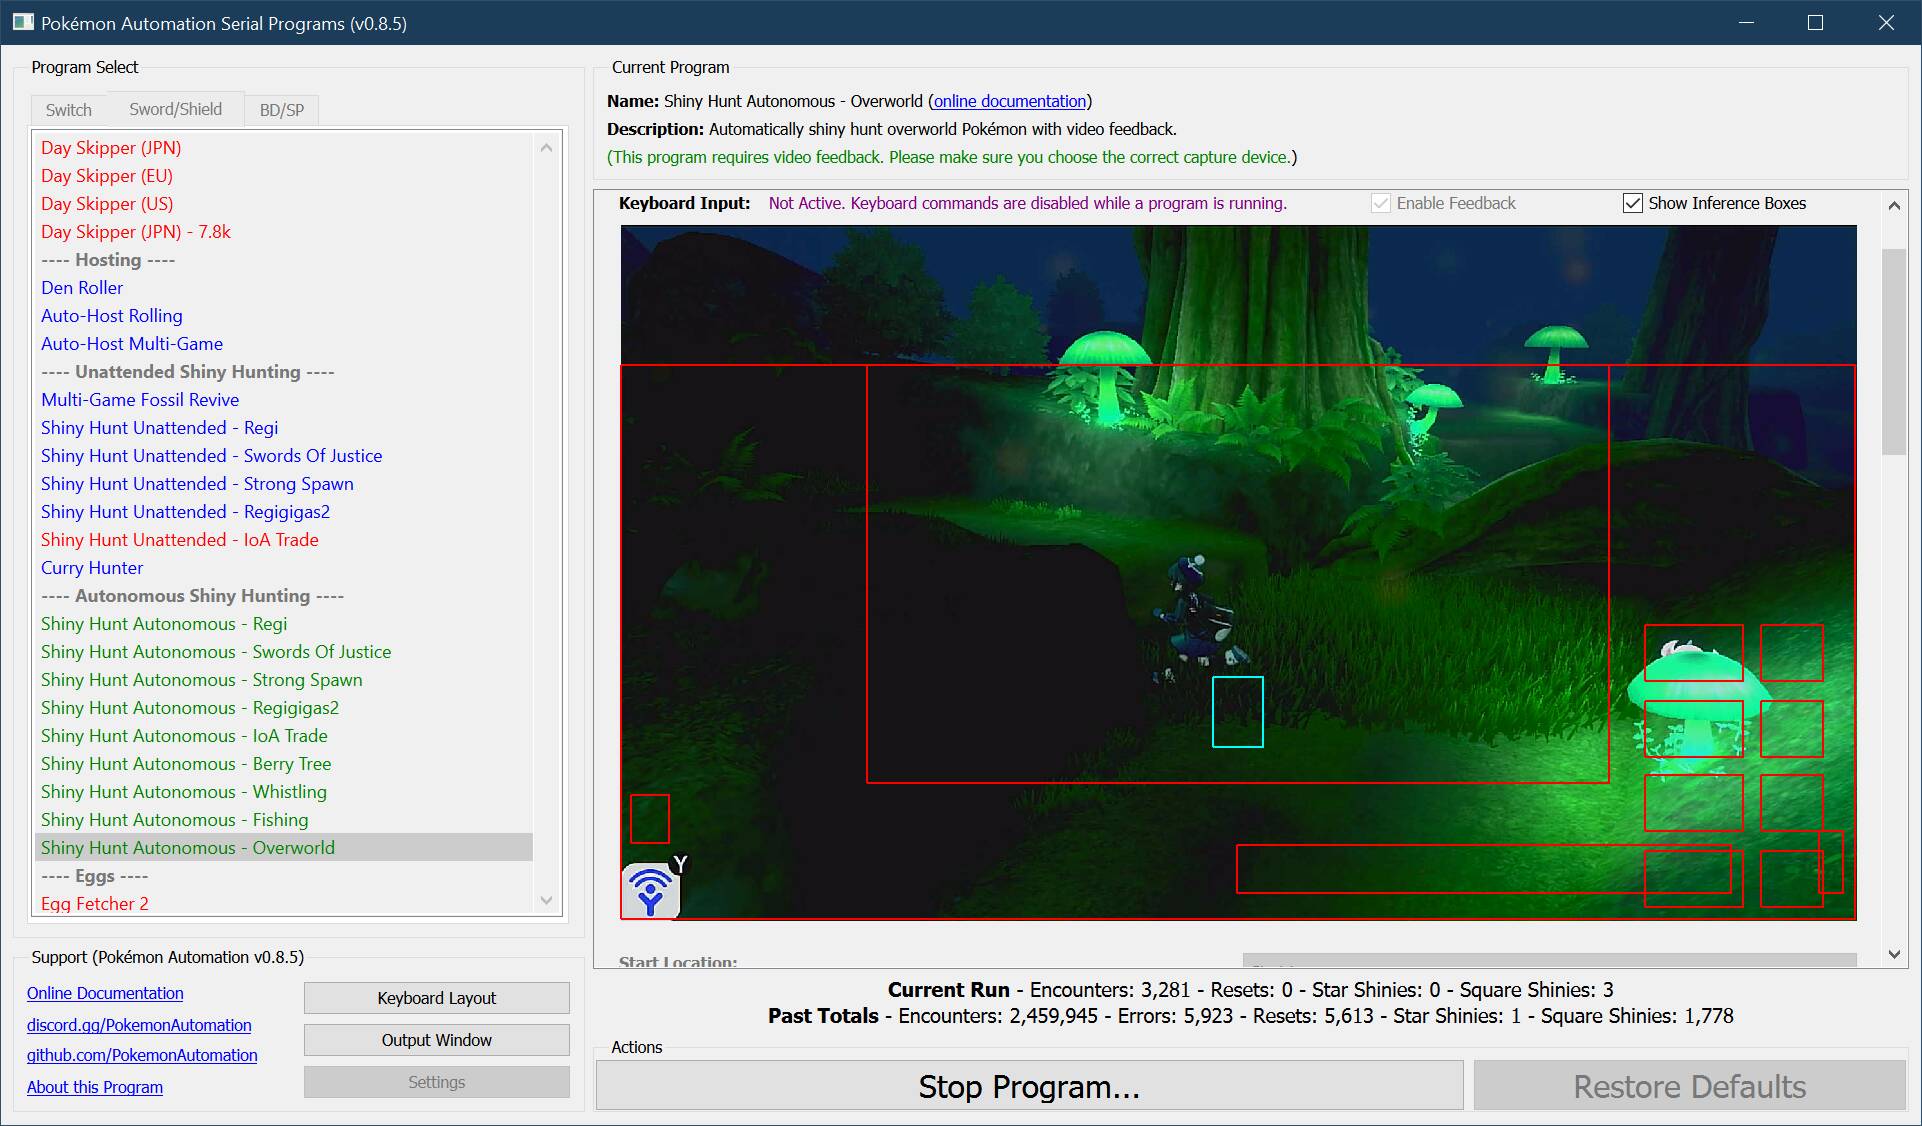The width and height of the screenshot is (1922, 1126).
Task: Click scroll-up arrow of the settings panel
Action: click(x=1893, y=205)
